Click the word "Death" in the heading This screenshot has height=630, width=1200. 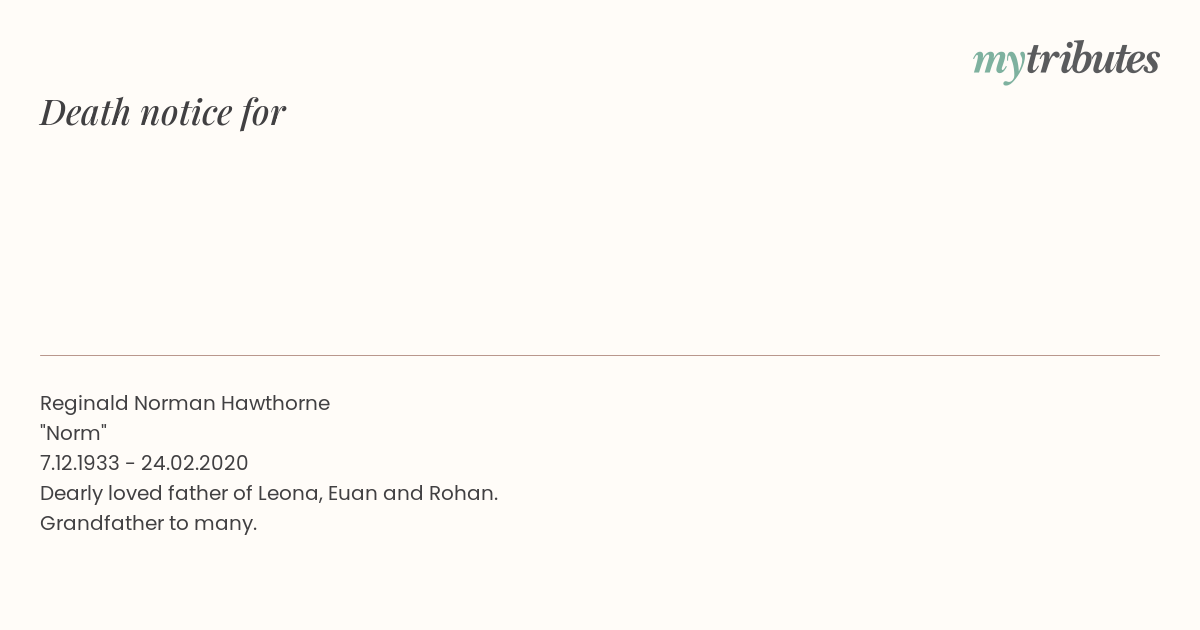click(x=86, y=113)
